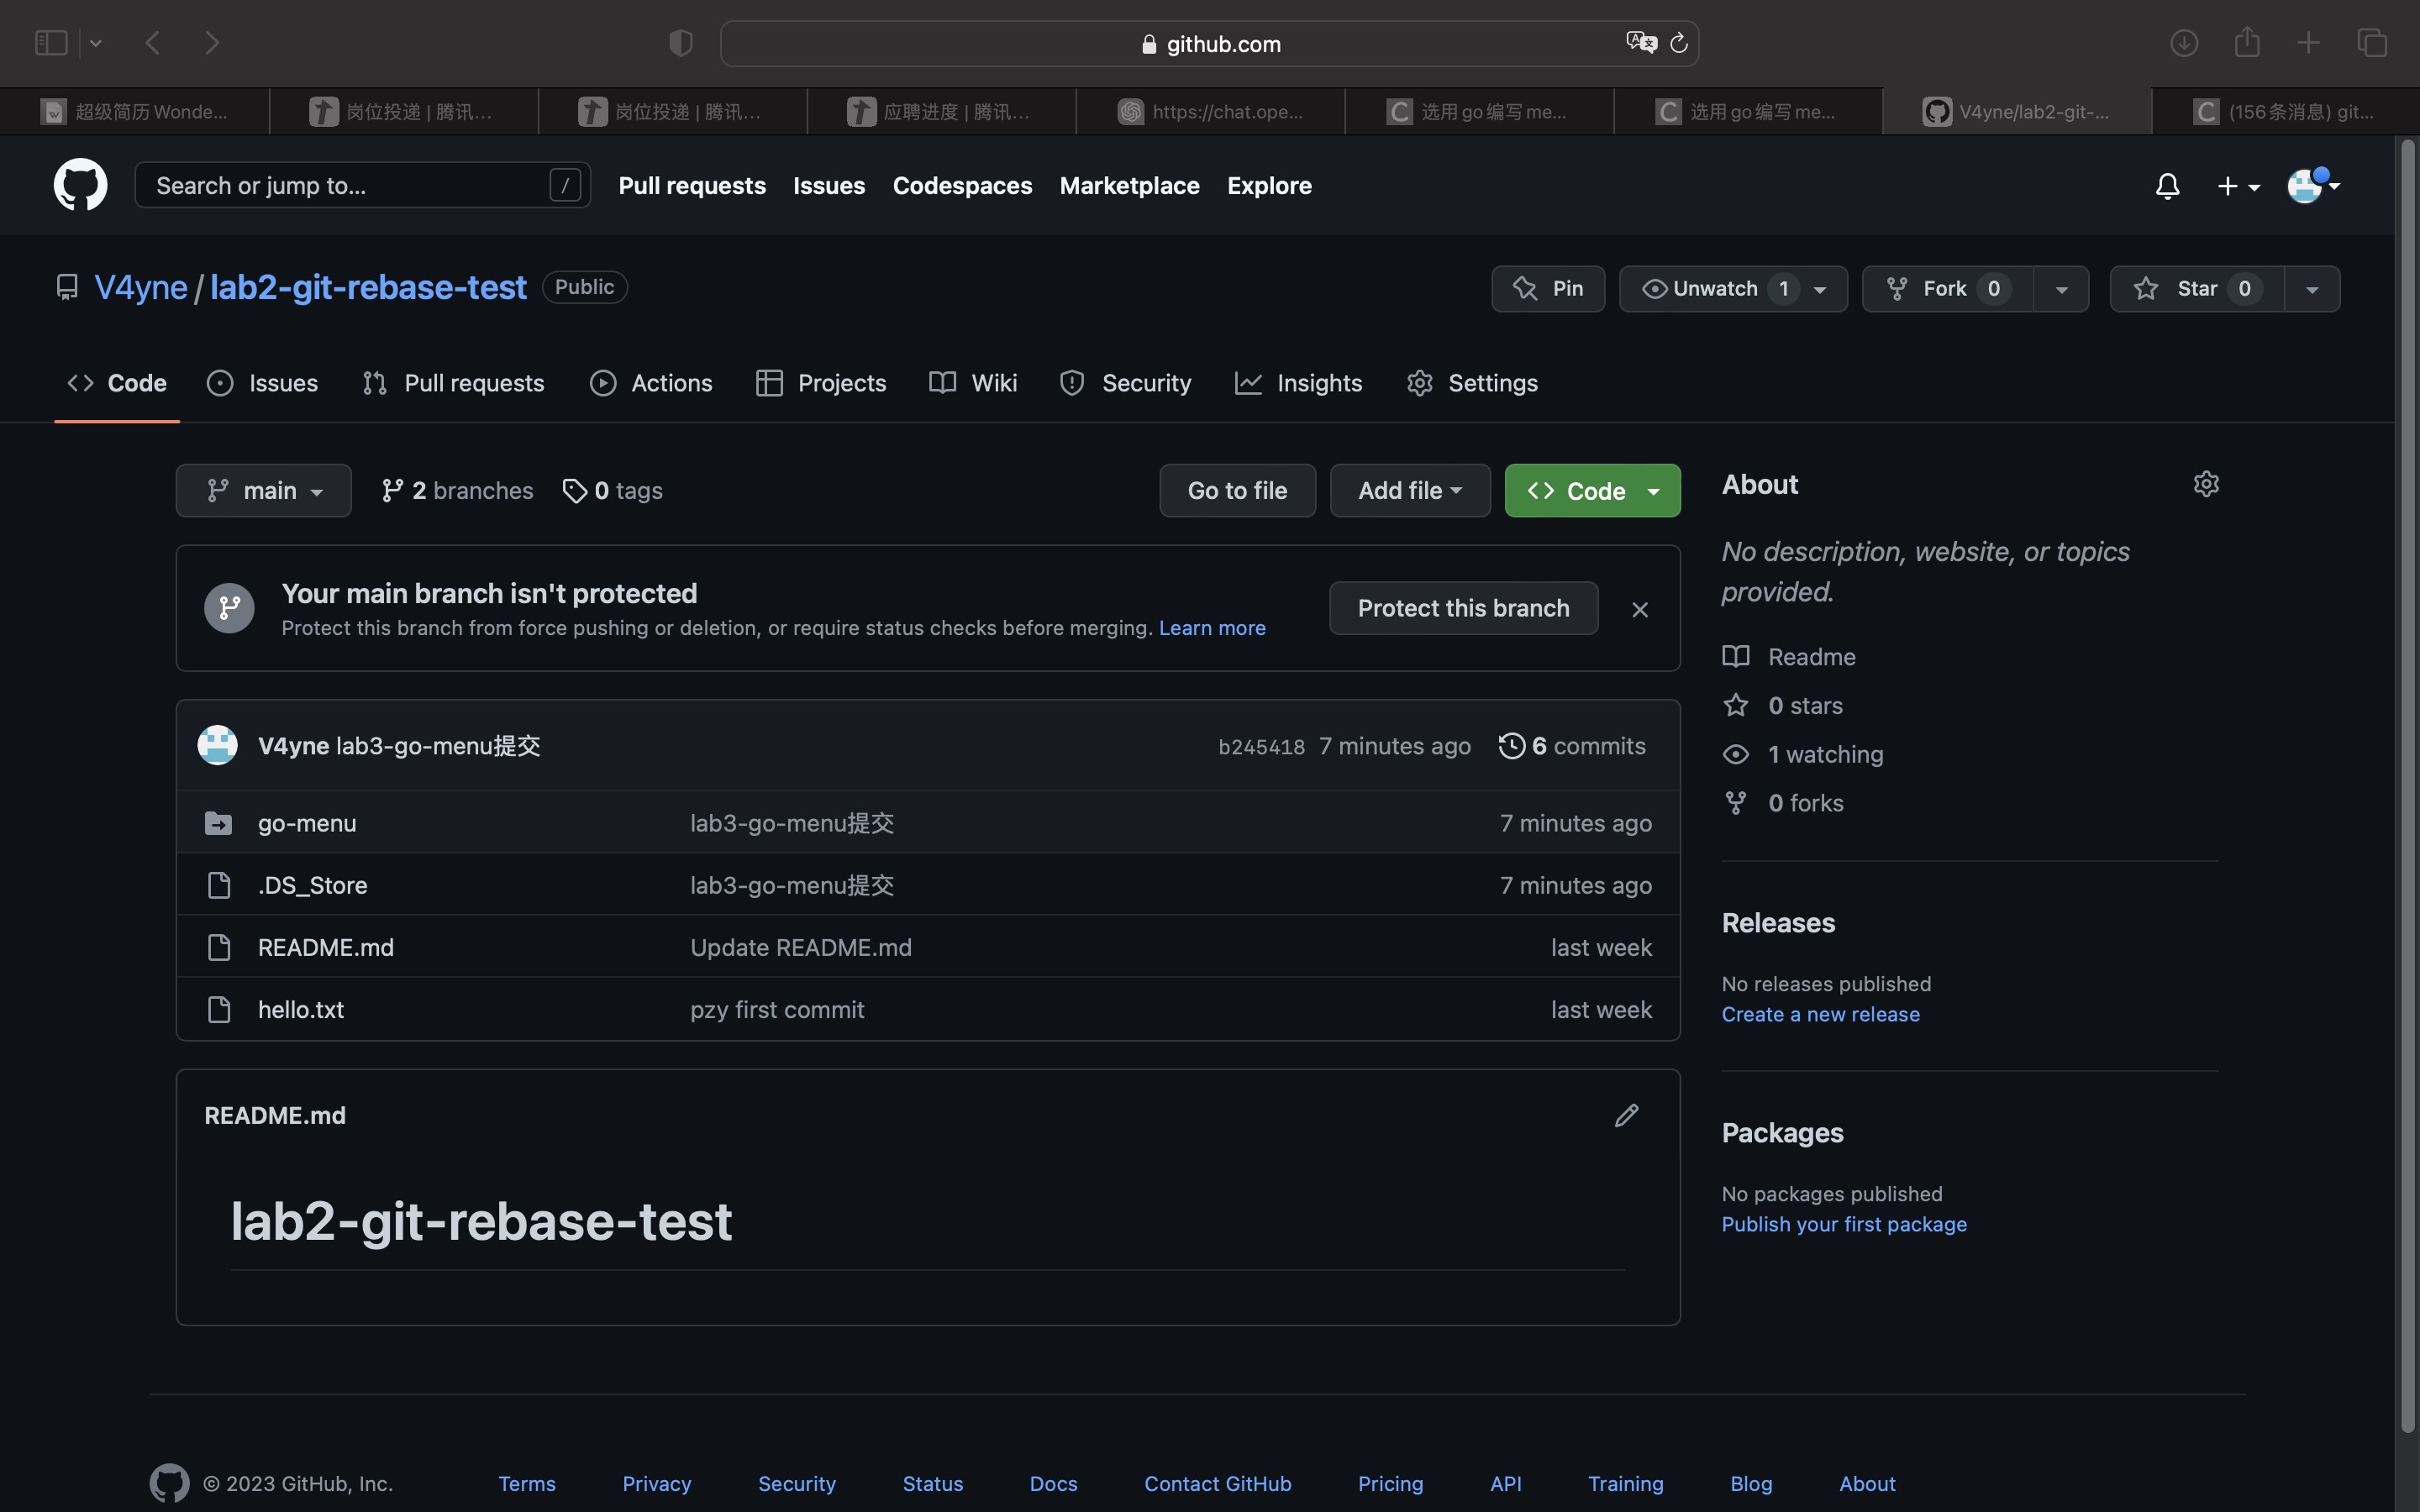Dismiss the branch protection banner

pyautogui.click(x=1640, y=609)
